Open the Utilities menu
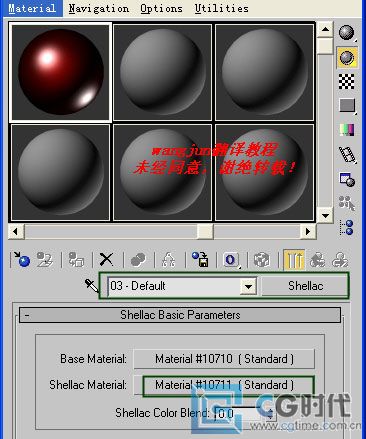Screen dimensions: 366x439 (222, 8)
